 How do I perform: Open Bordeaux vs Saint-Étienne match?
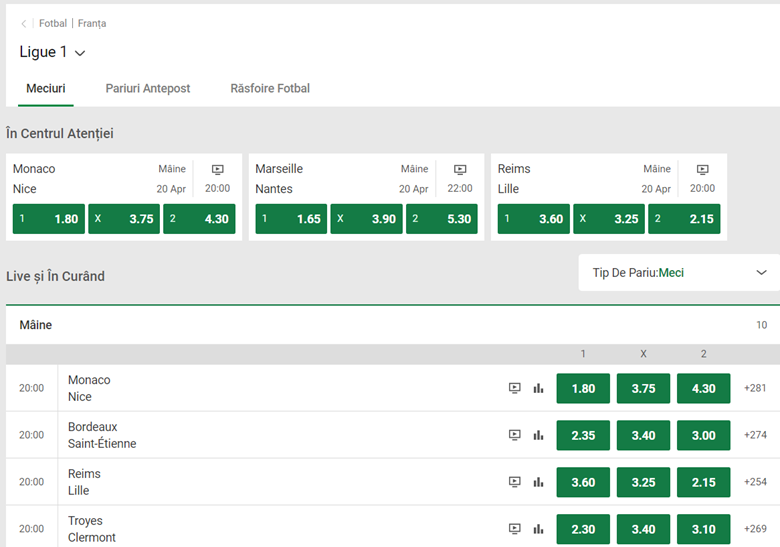[x=102, y=435]
